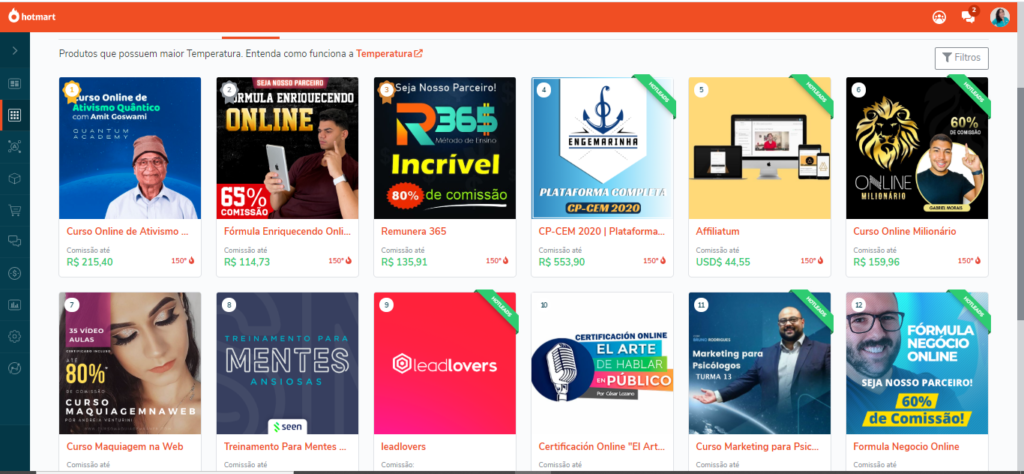Open the Filtros filter button

tap(961, 57)
